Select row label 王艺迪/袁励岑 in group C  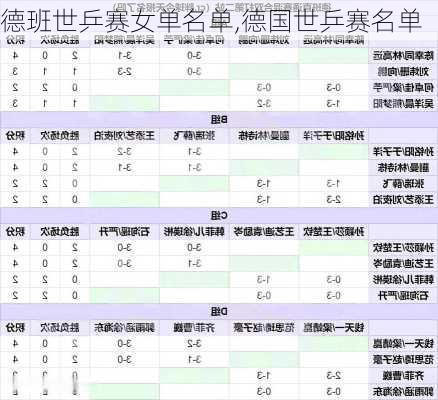(x=403, y=263)
